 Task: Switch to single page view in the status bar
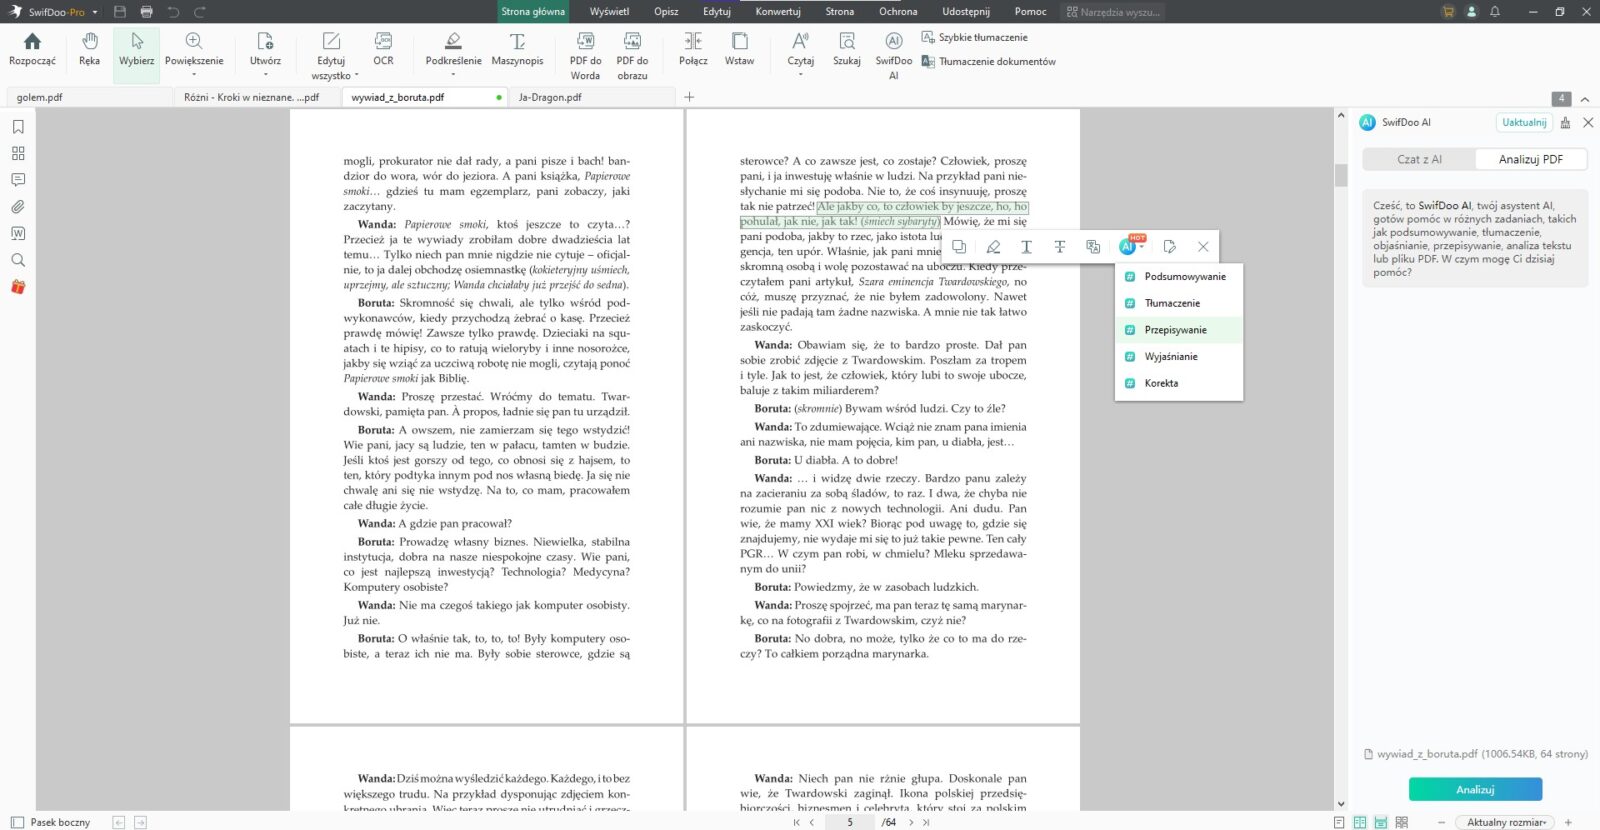[1339, 822]
